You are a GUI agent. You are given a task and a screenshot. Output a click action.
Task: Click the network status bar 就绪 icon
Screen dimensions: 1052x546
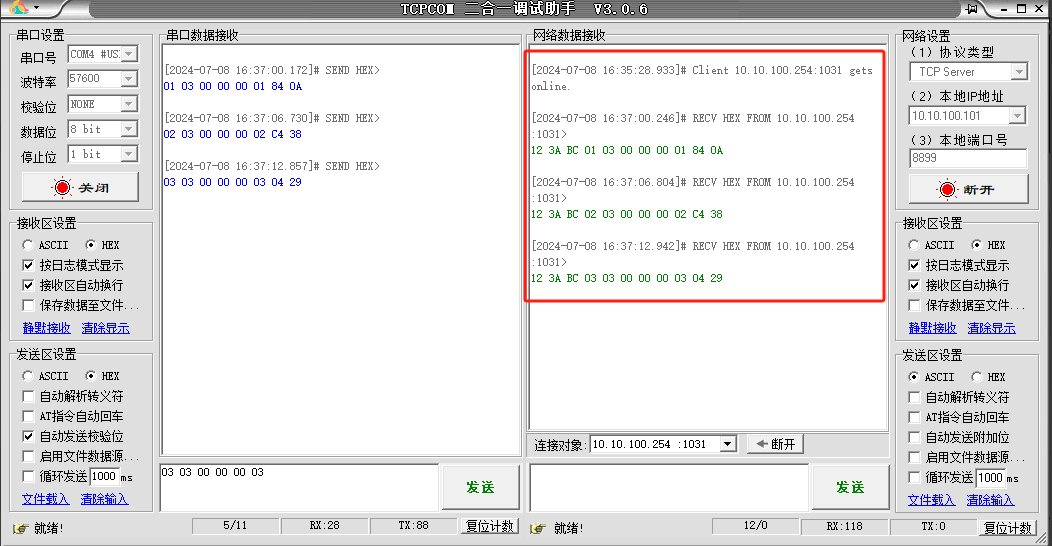tap(538, 528)
